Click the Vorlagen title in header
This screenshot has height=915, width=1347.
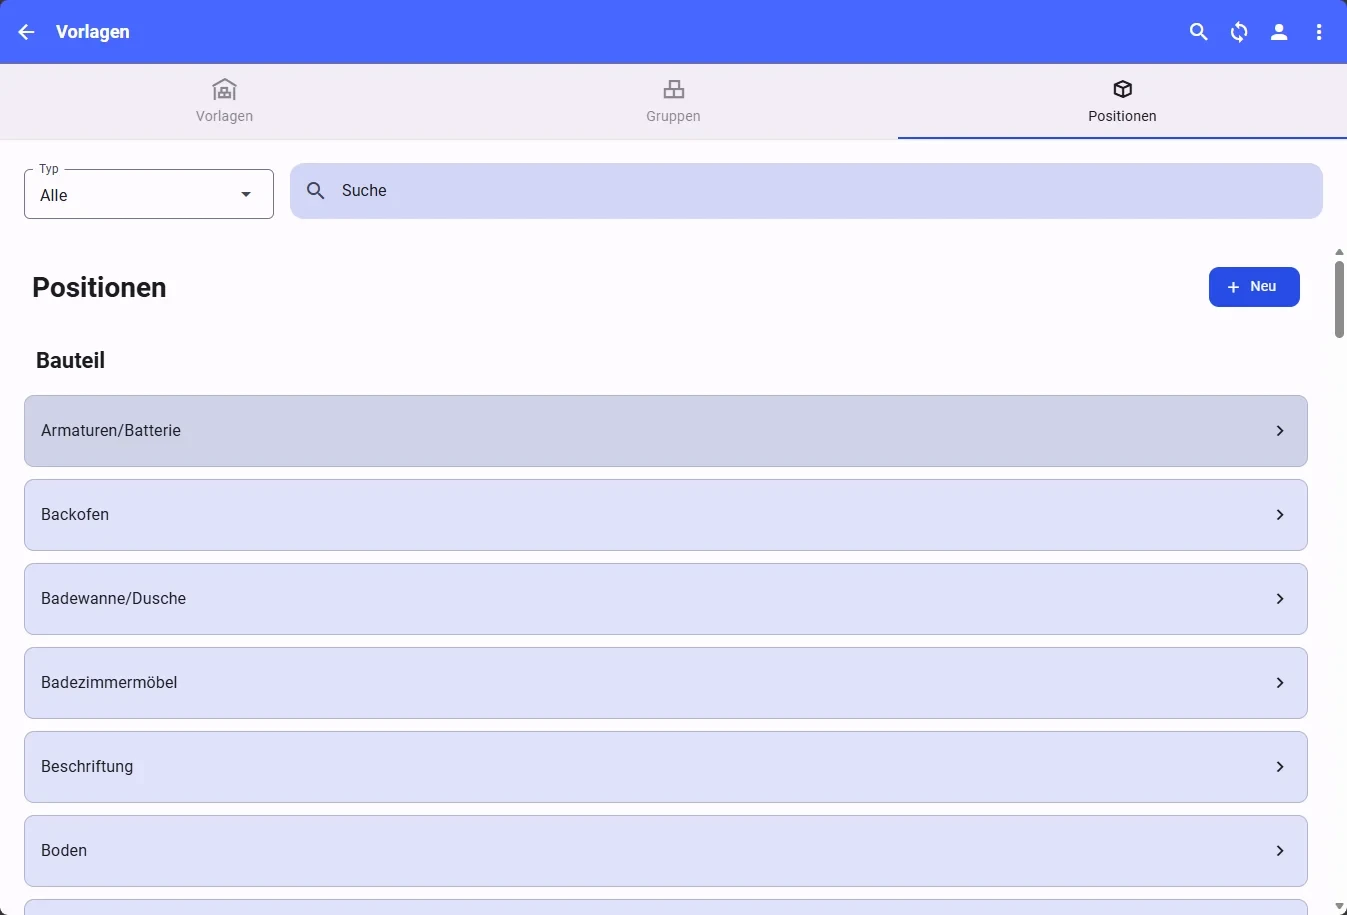pyautogui.click(x=93, y=32)
